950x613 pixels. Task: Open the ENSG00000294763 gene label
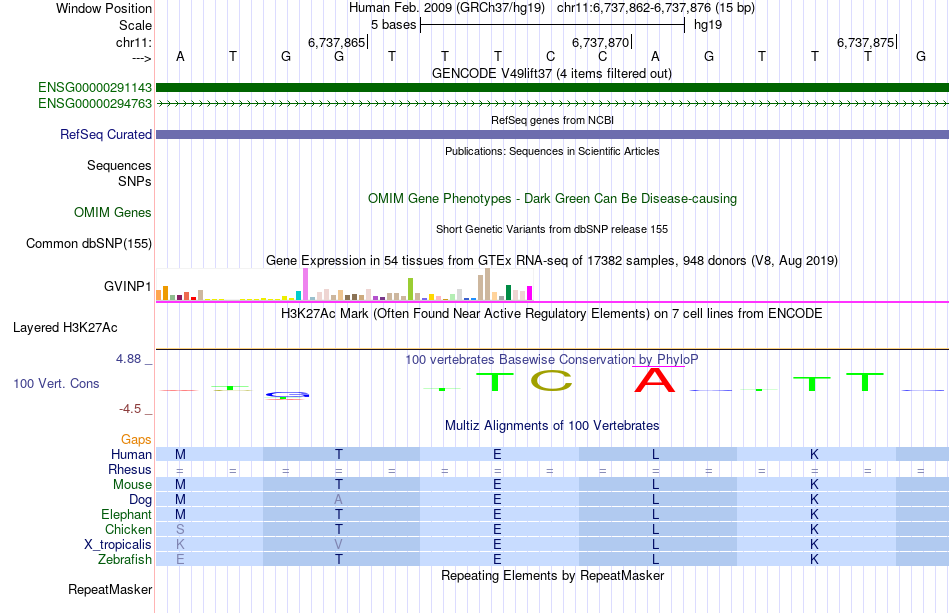[x=95, y=104]
